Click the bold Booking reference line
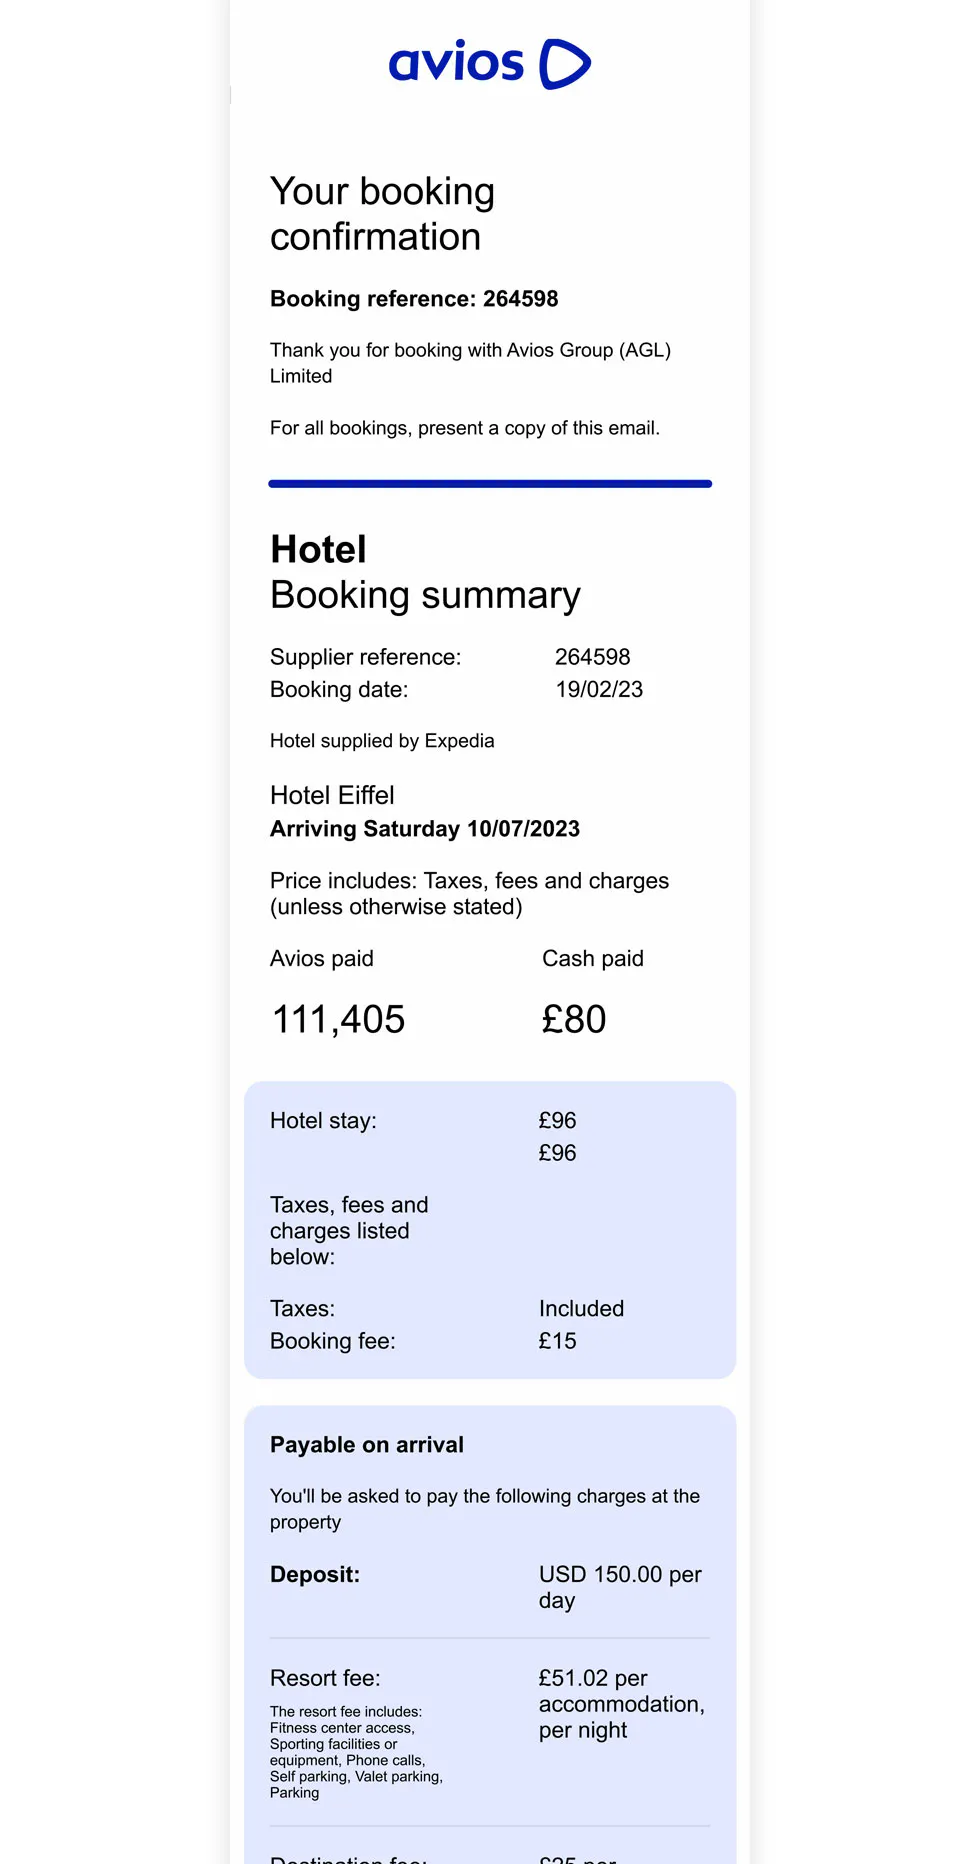This screenshot has width=960, height=1864. tap(414, 299)
